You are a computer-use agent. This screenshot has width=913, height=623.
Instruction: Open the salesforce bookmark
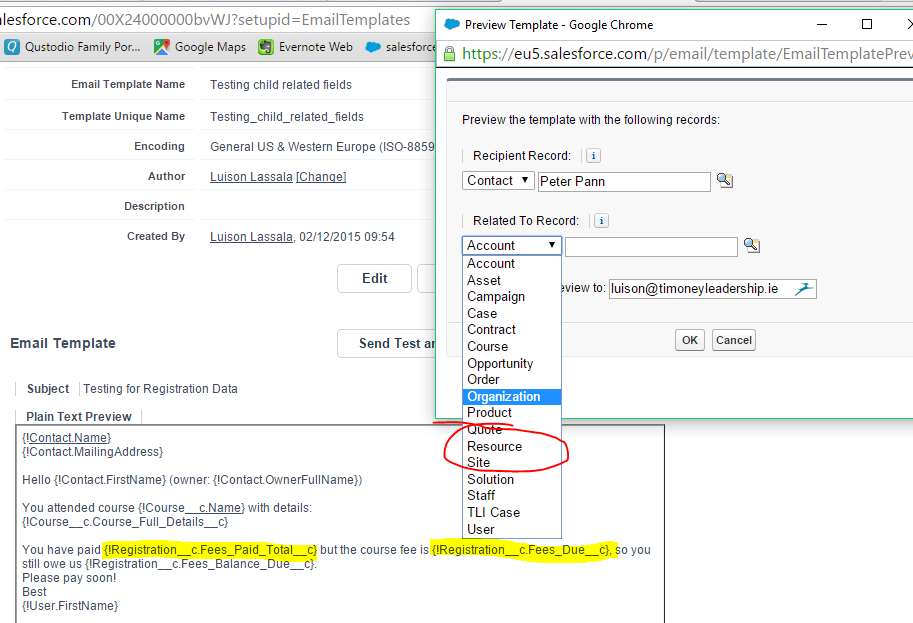click(401, 47)
